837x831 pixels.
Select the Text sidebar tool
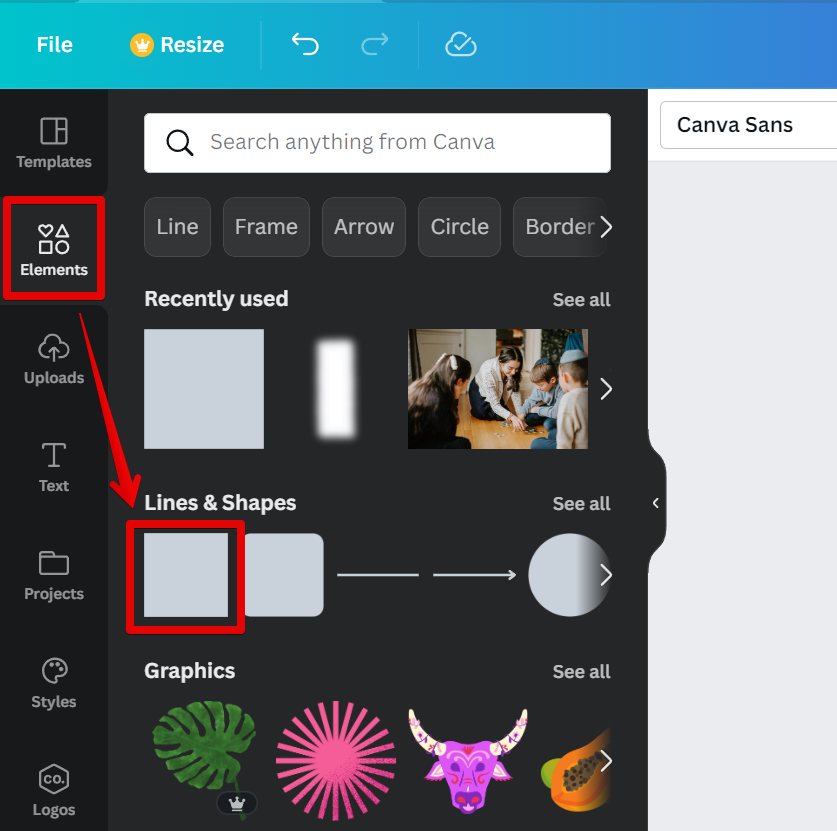click(x=54, y=467)
